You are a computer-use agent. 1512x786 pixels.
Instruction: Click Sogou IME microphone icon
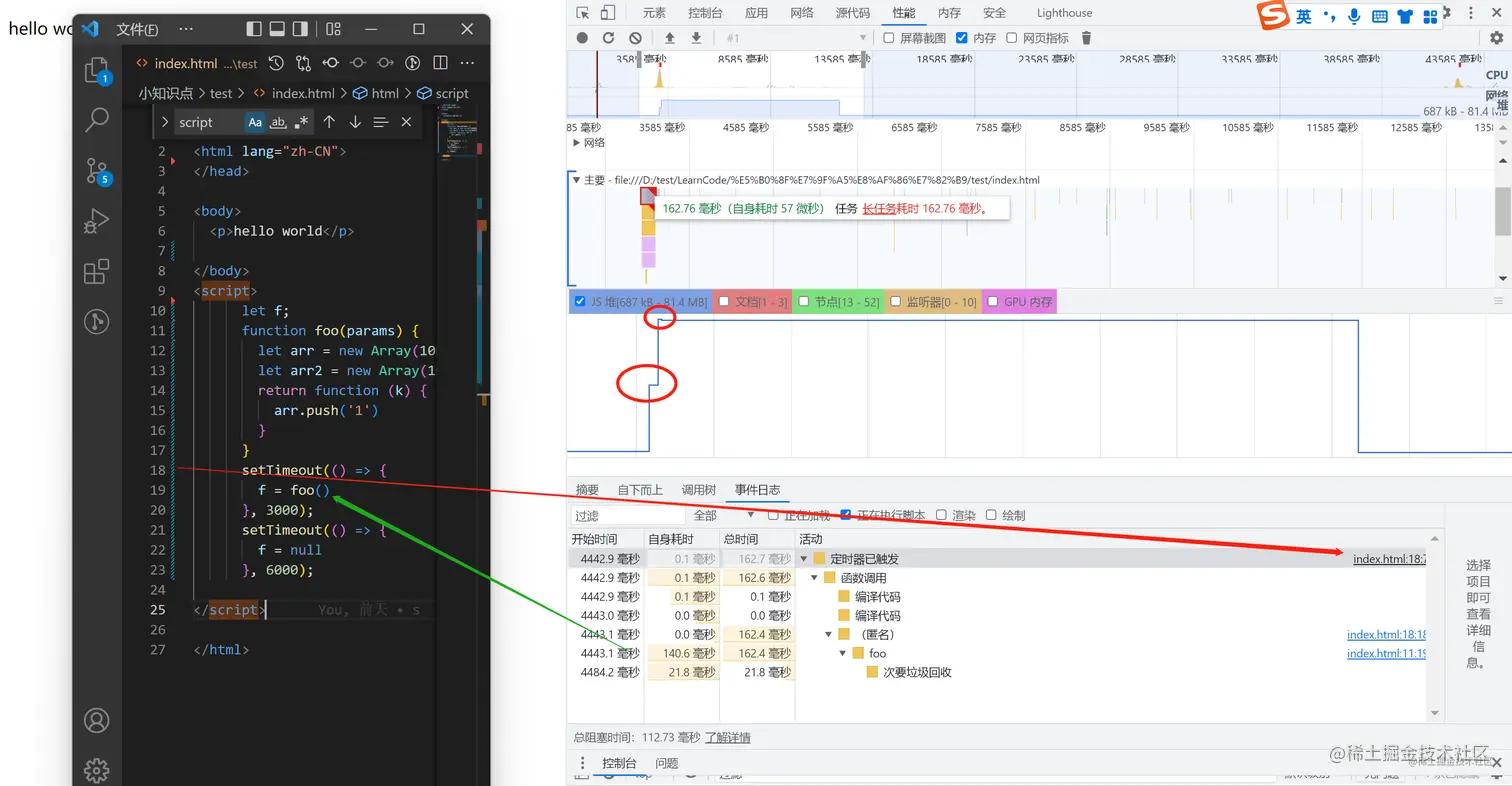tap(1355, 16)
